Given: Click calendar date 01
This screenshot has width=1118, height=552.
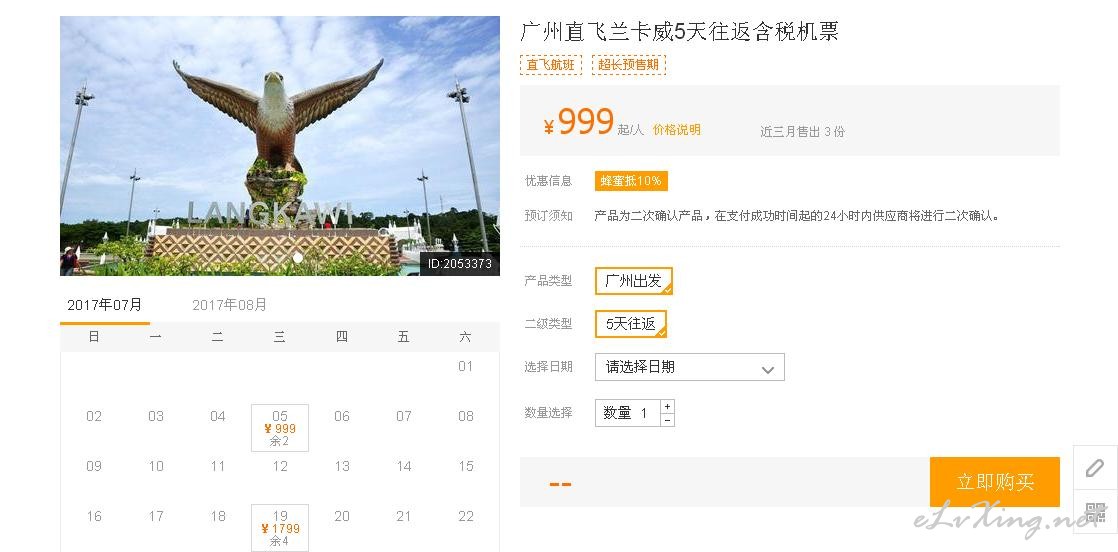Looking at the screenshot, I should coord(466,367).
